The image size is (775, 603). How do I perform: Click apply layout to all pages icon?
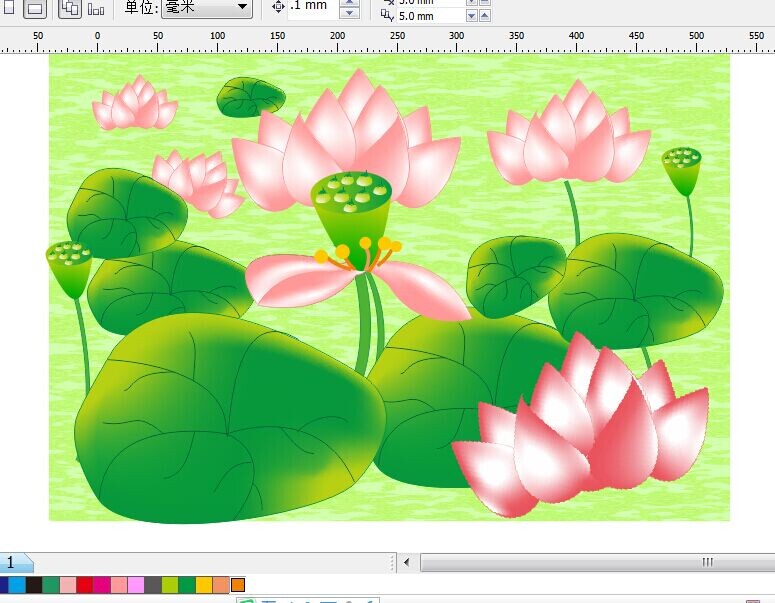coord(70,9)
